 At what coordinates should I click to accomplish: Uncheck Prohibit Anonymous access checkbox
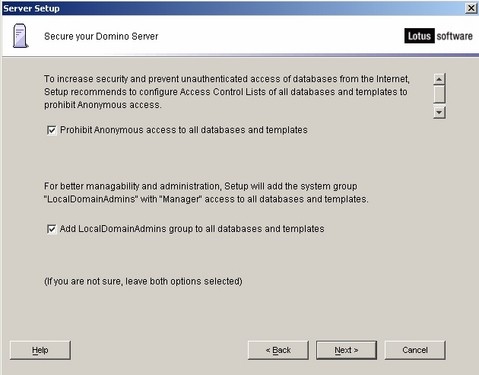(x=52, y=130)
